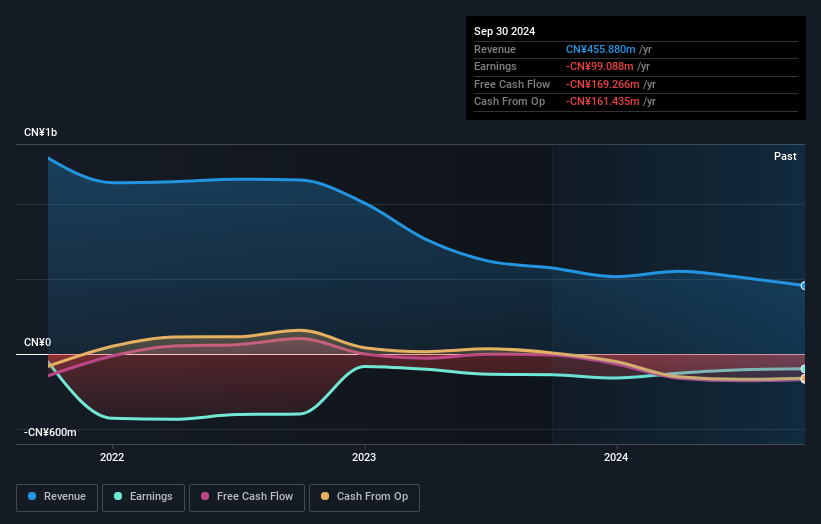The height and width of the screenshot is (524, 821).
Task: Select the Earnings endpoint marker on the chart
Action: click(x=804, y=369)
